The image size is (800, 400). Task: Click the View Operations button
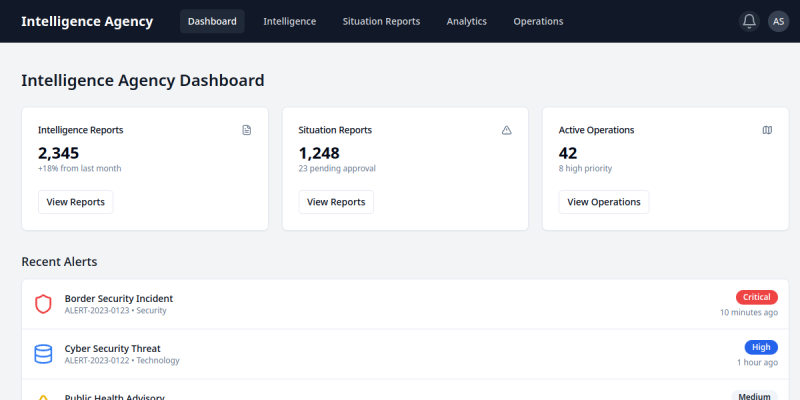[604, 202]
